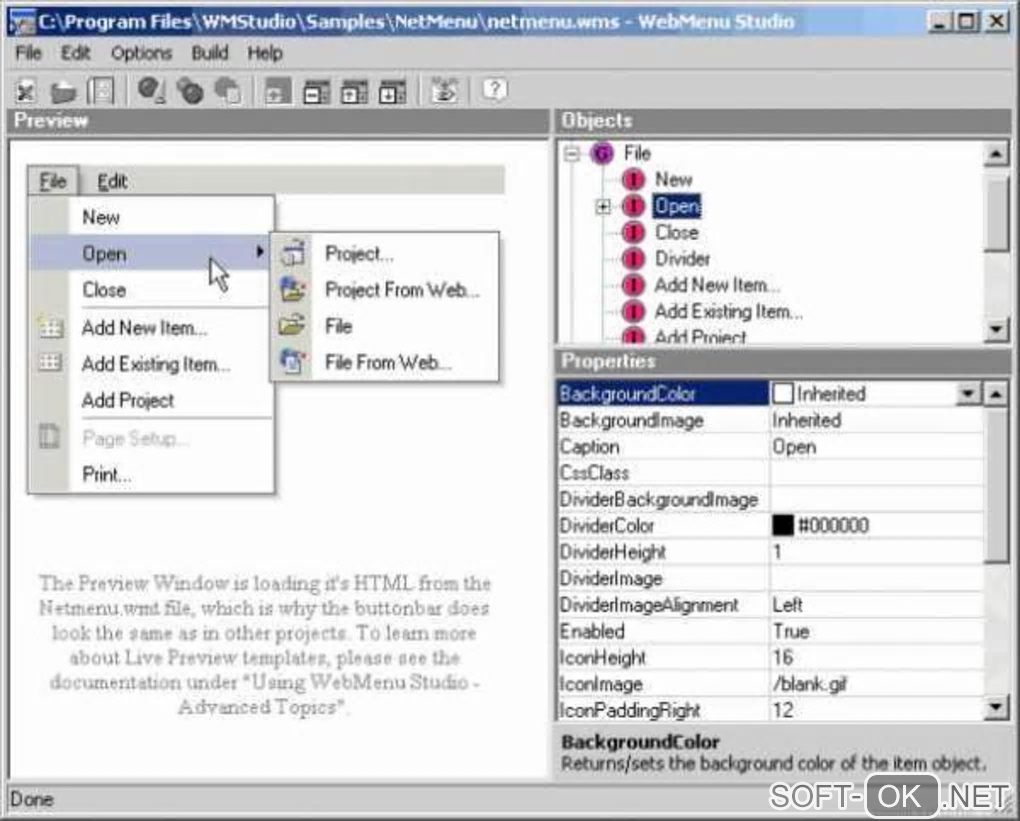Viewport: 1020px width, 821px height.
Task: Click the two-balls toolbar icon
Action: (190, 91)
